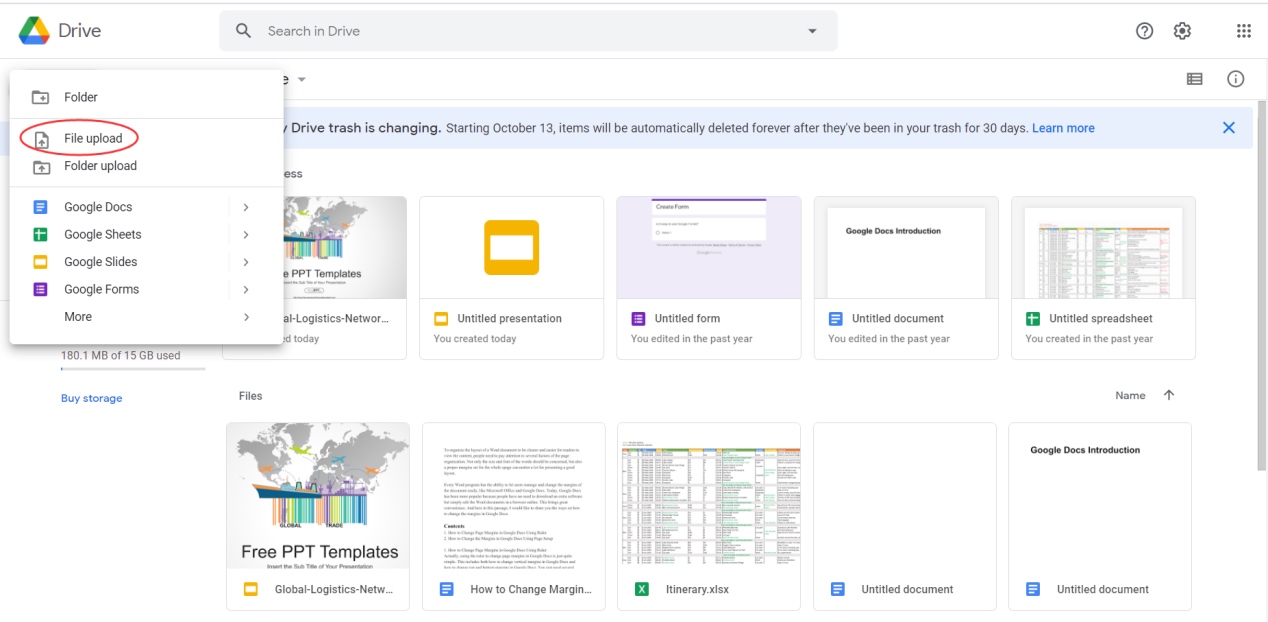Image resolution: width=1268 pixels, height=622 pixels.
Task: Reverse sort direction with the arrow
Action: coord(1169,395)
